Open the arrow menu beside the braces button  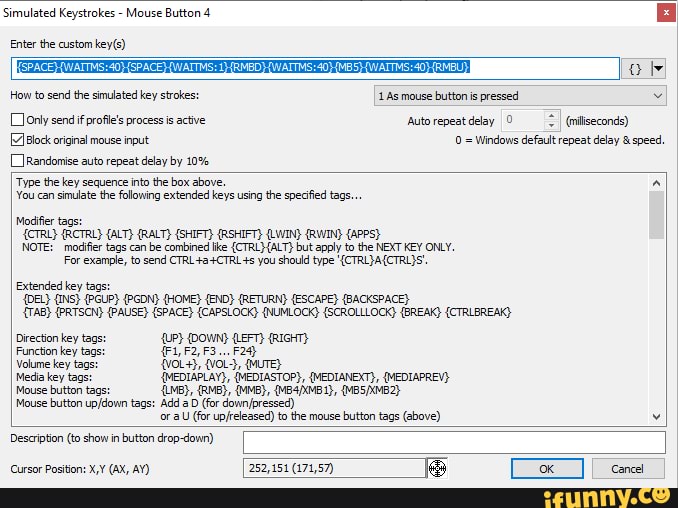[657, 69]
